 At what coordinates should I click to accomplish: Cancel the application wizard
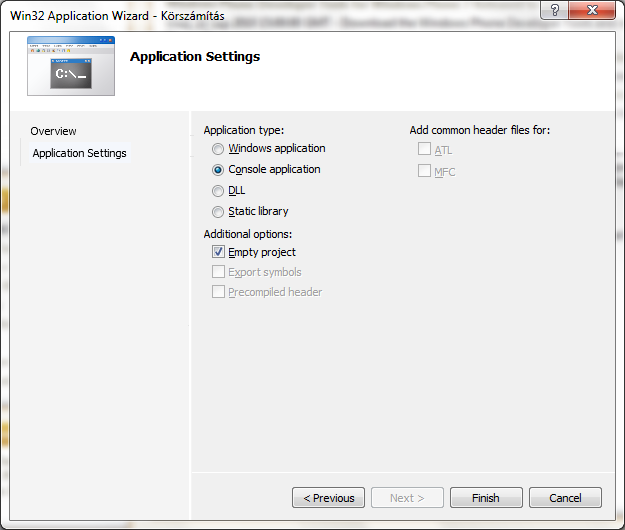565,498
